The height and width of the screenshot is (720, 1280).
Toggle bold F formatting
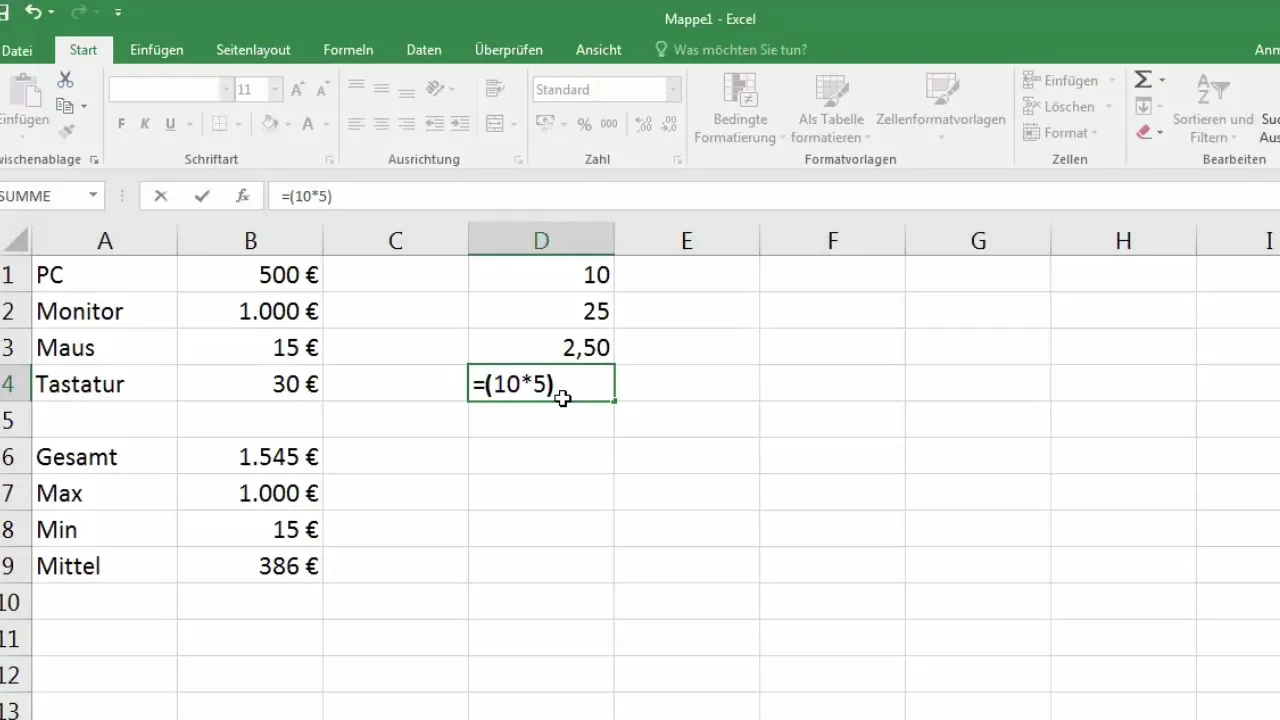pyautogui.click(x=121, y=124)
